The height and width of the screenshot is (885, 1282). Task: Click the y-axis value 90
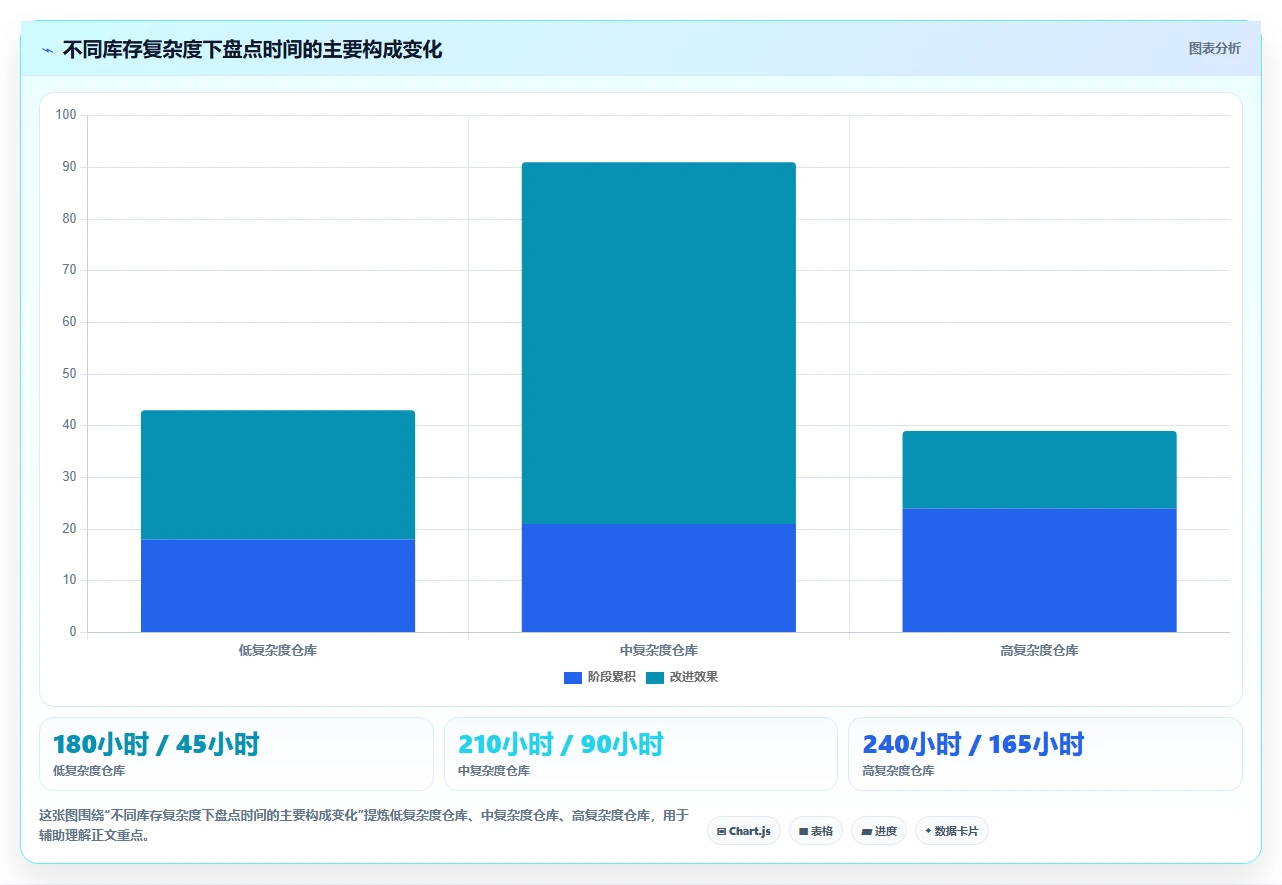coord(69,167)
